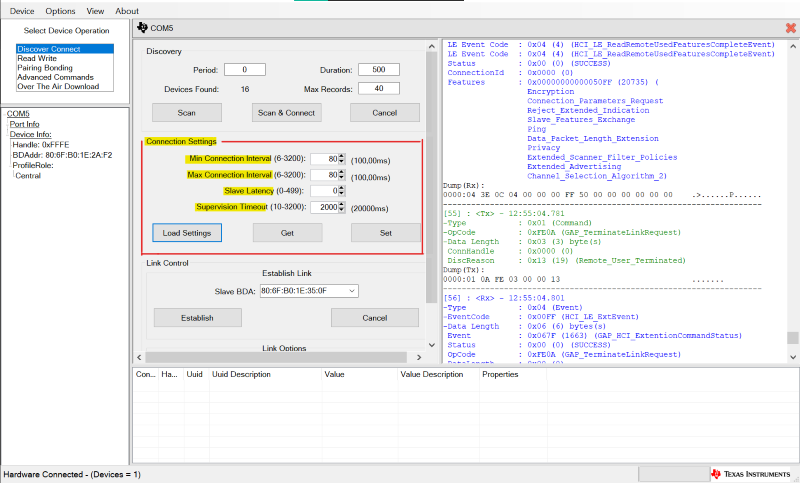
Task: Increase the Slave Latency value
Action: click(342, 187)
